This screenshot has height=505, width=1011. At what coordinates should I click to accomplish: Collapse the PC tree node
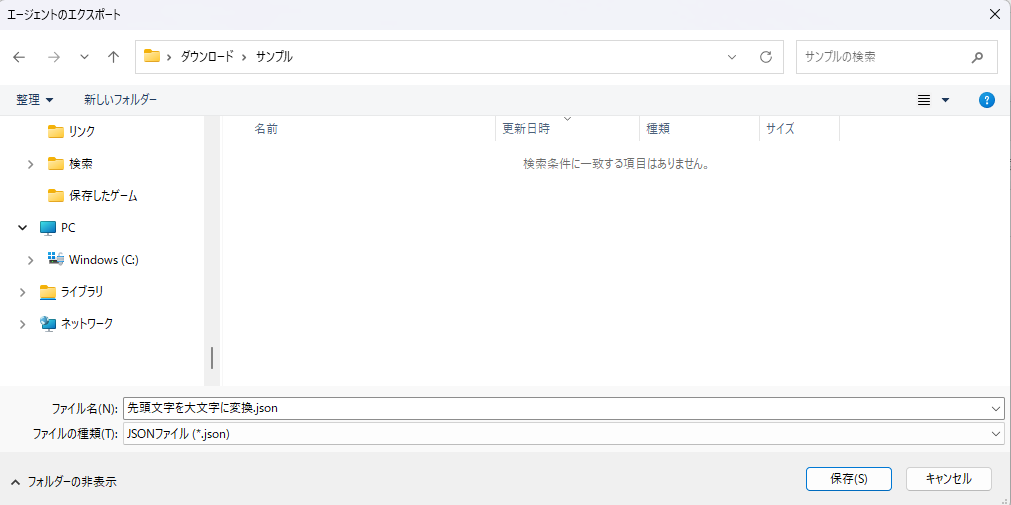pyautogui.click(x=23, y=228)
